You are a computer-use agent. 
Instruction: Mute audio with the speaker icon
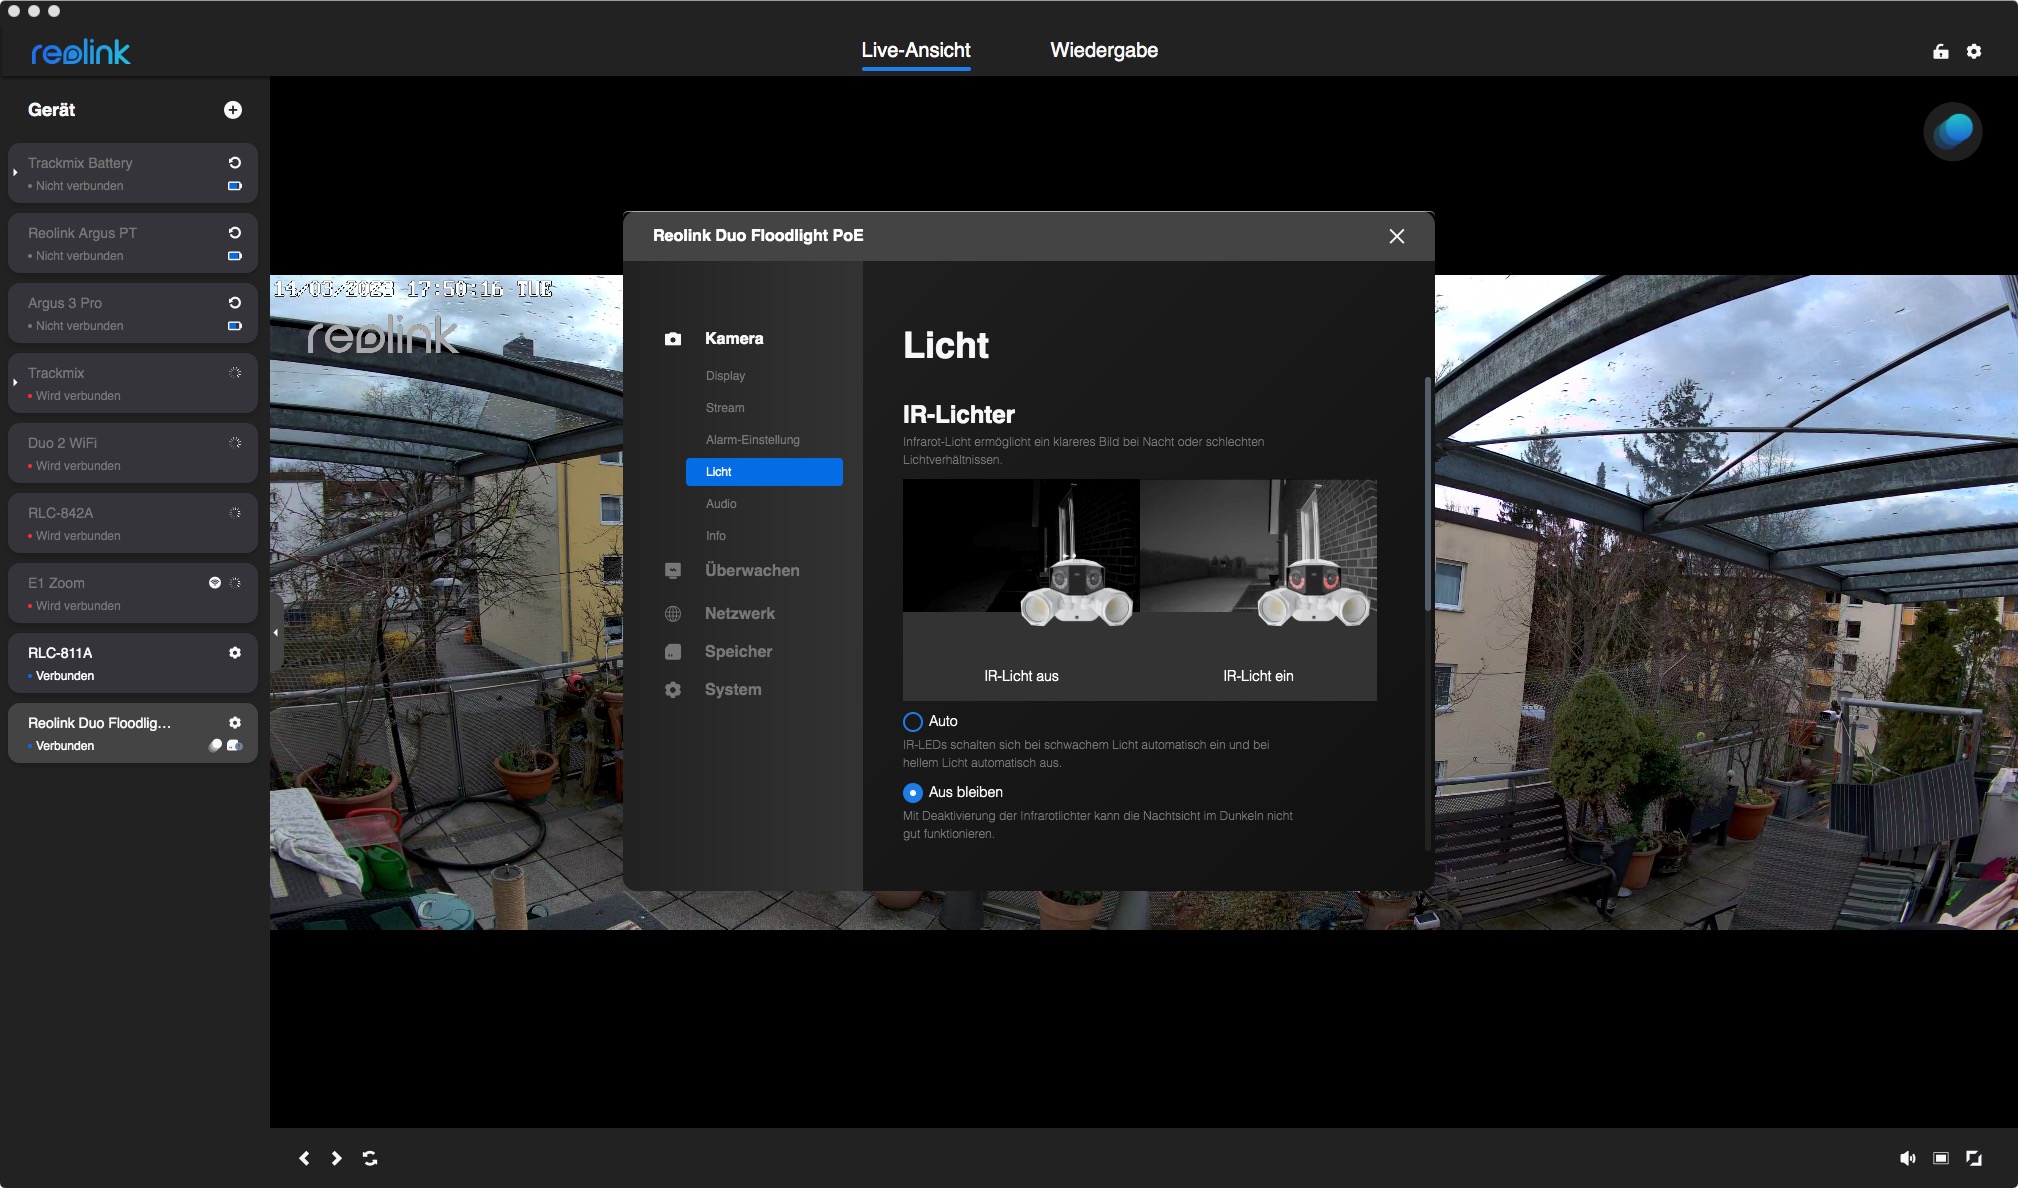[x=1907, y=1158]
